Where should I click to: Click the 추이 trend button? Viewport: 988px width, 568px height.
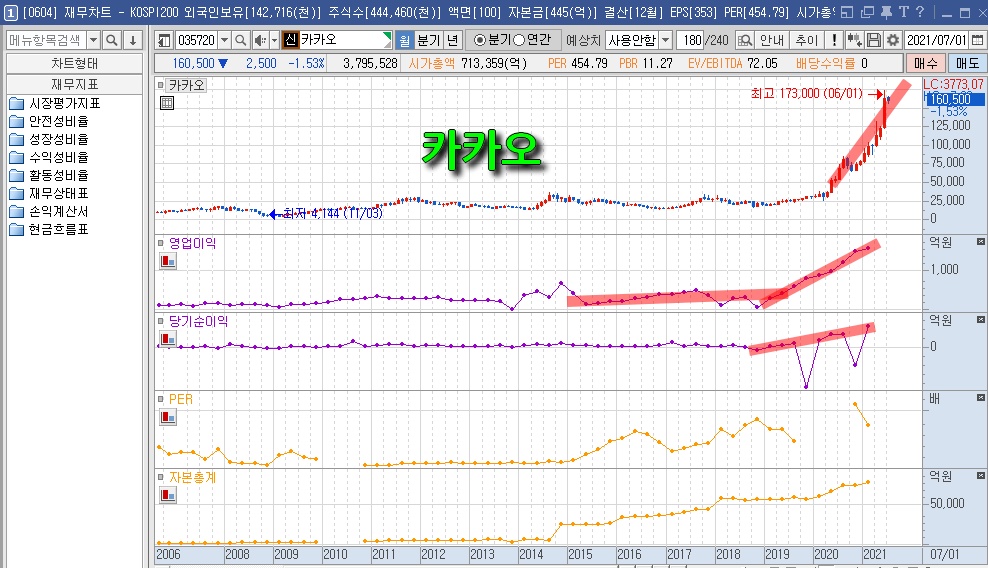[807, 40]
